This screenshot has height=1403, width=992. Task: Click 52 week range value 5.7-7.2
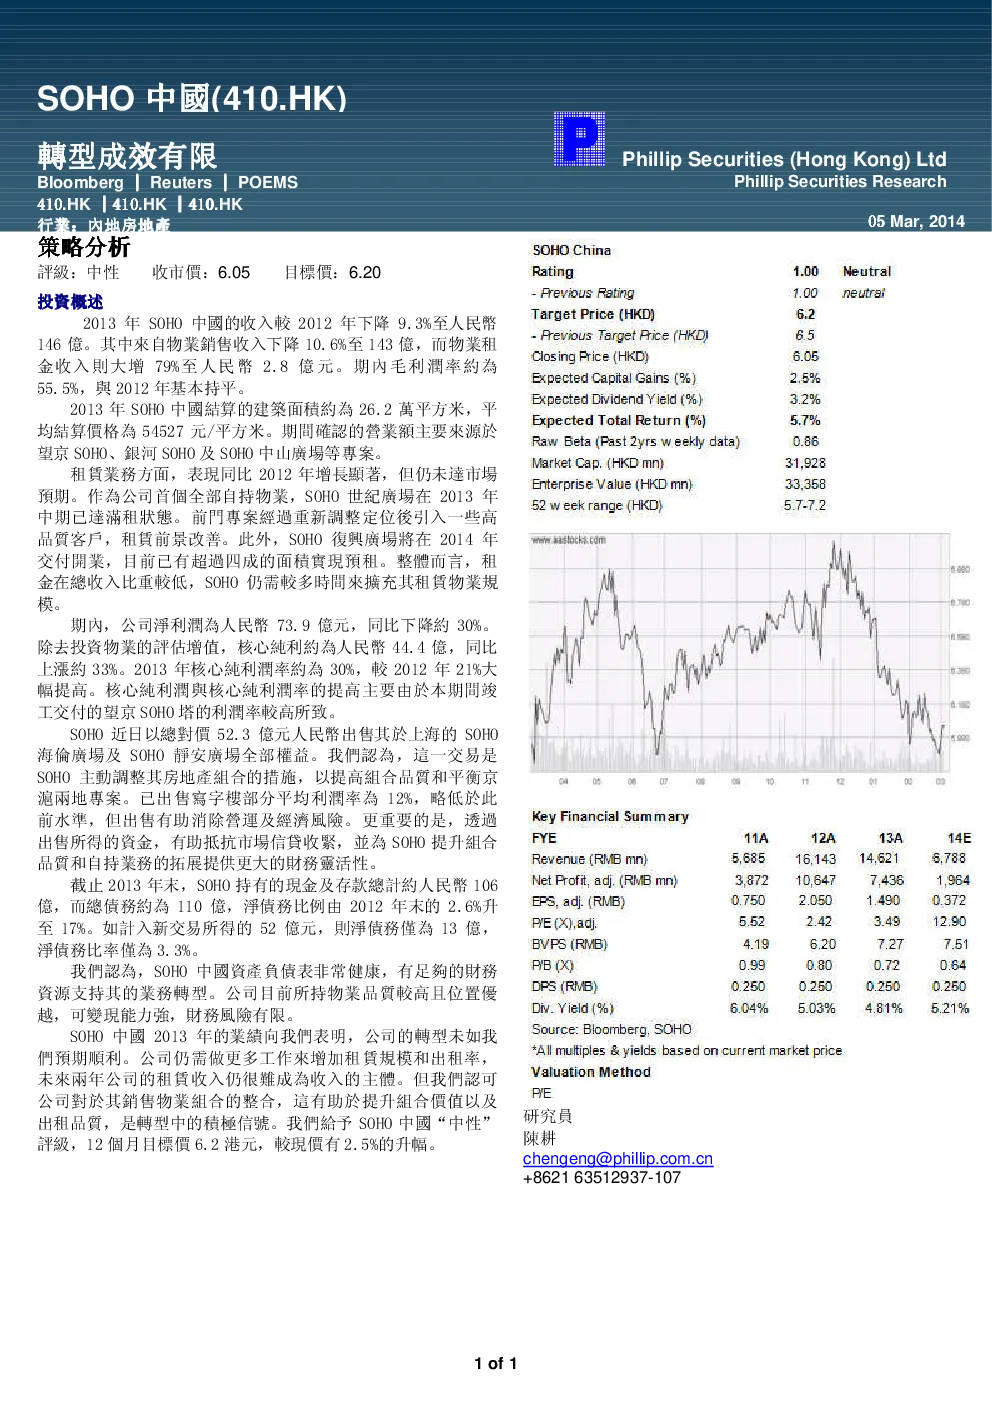pyautogui.click(x=805, y=505)
